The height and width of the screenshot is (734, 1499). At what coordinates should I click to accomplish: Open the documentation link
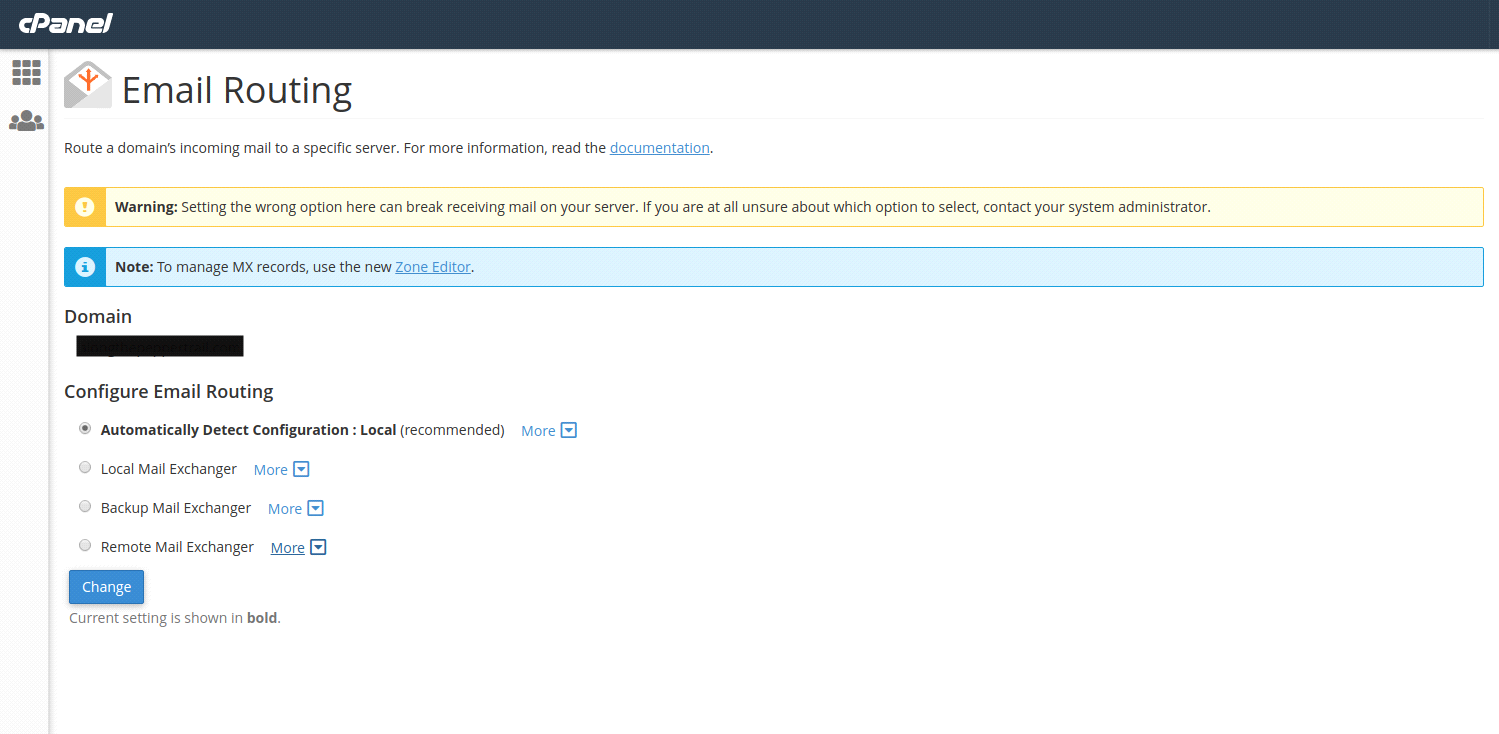[x=659, y=147]
